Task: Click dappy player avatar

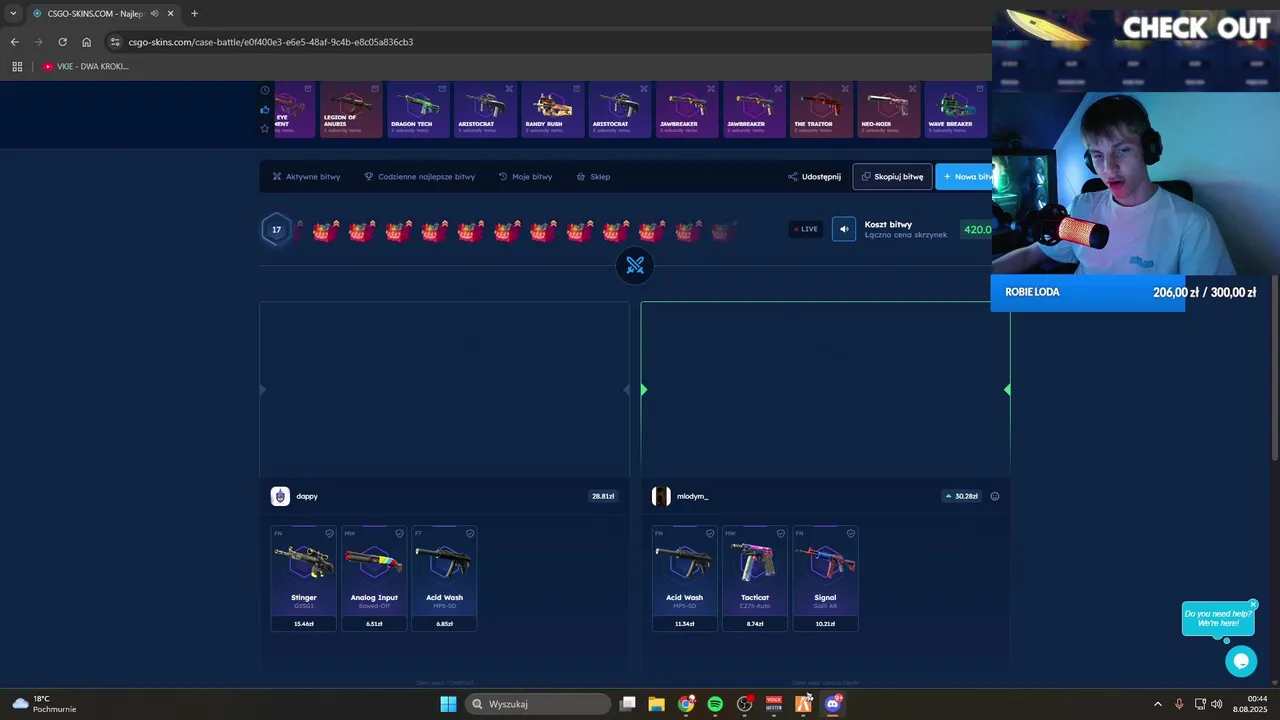Action: point(280,496)
